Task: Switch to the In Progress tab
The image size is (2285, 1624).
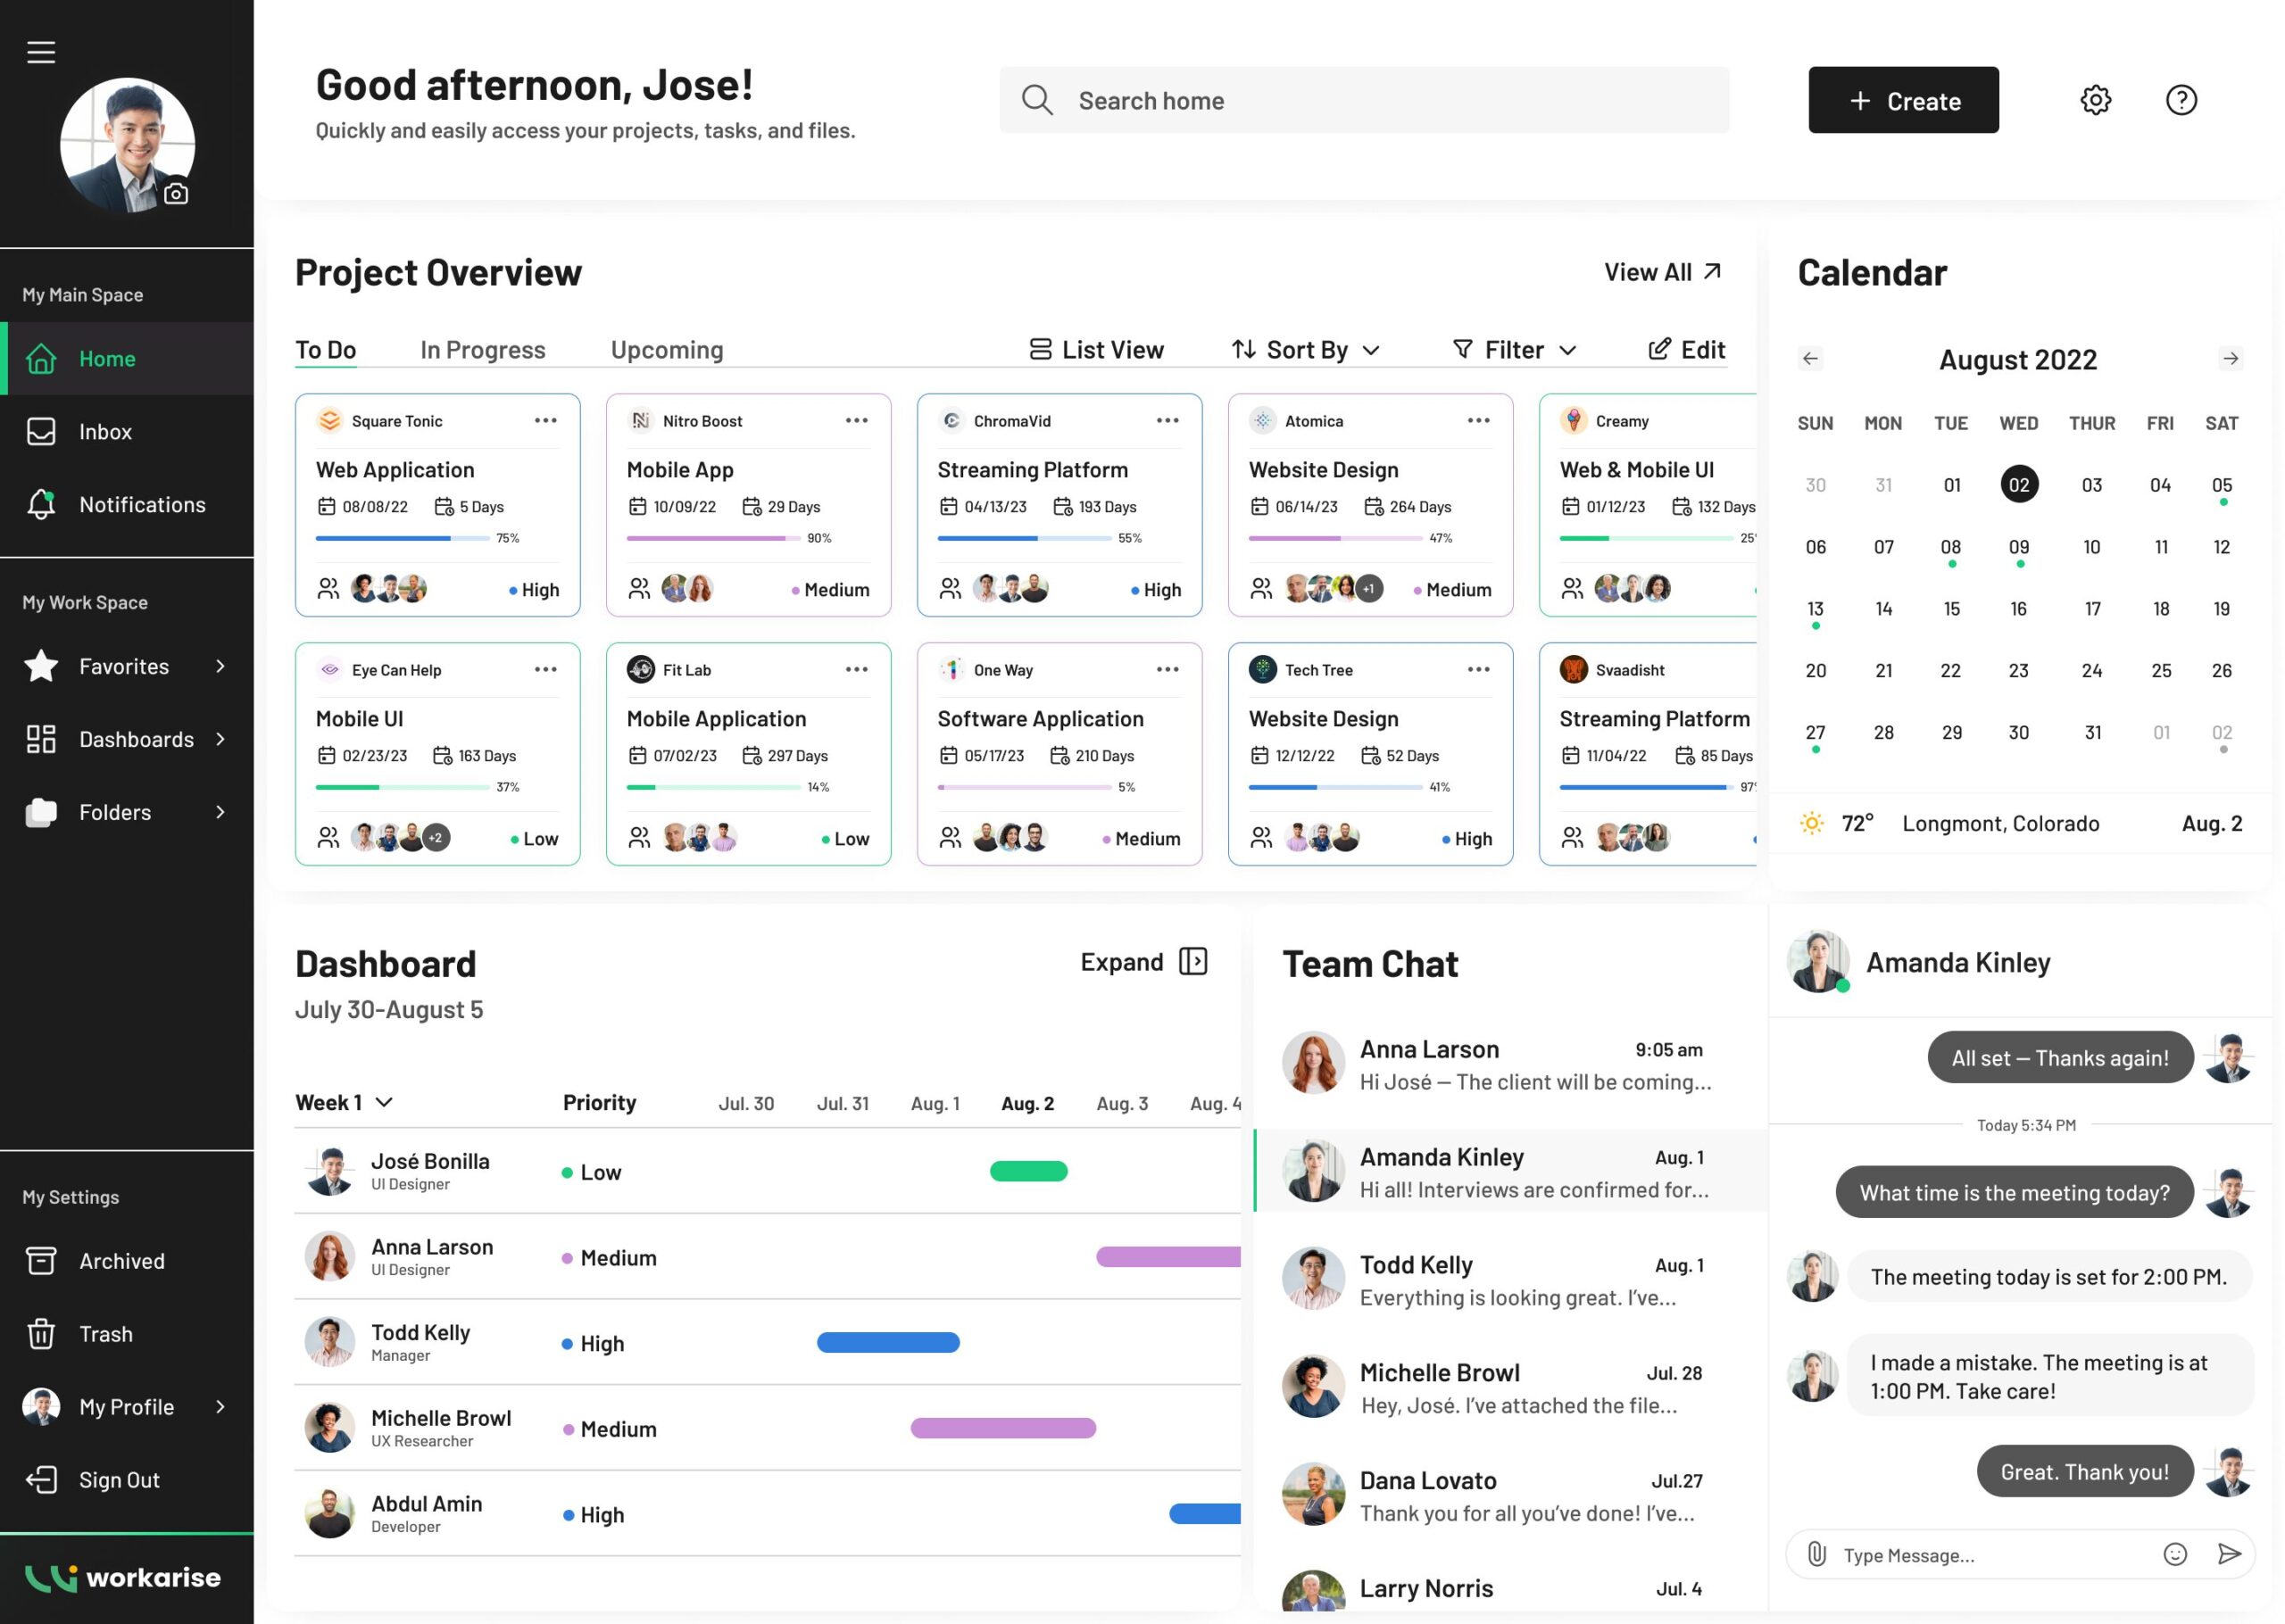Action: tap(482, 350)
